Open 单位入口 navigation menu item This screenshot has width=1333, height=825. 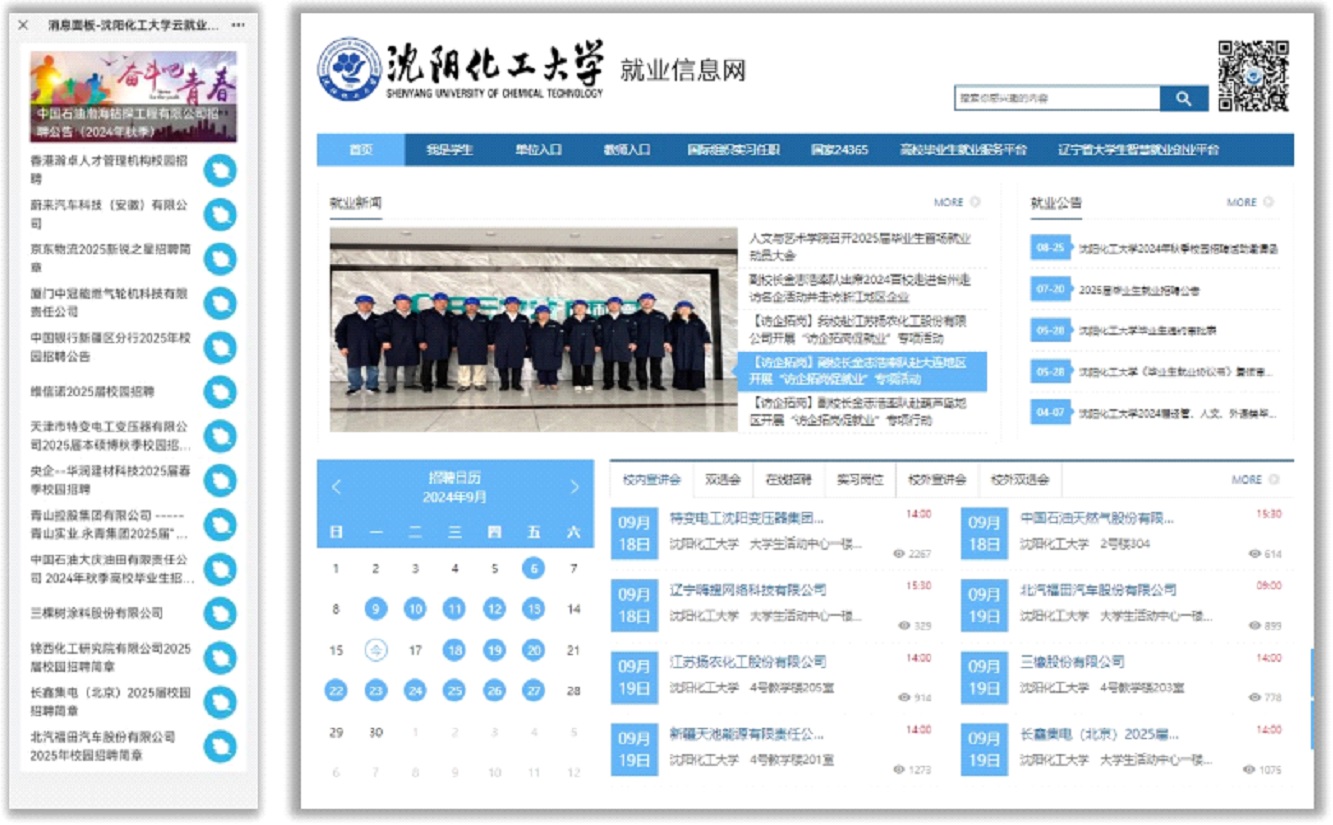[538, 150]
